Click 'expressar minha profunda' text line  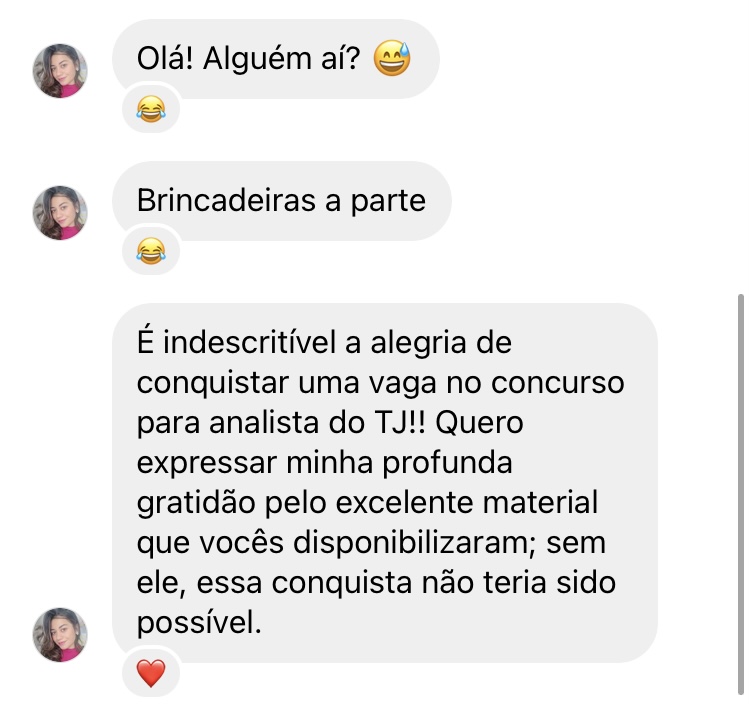(x=324, y=463)
